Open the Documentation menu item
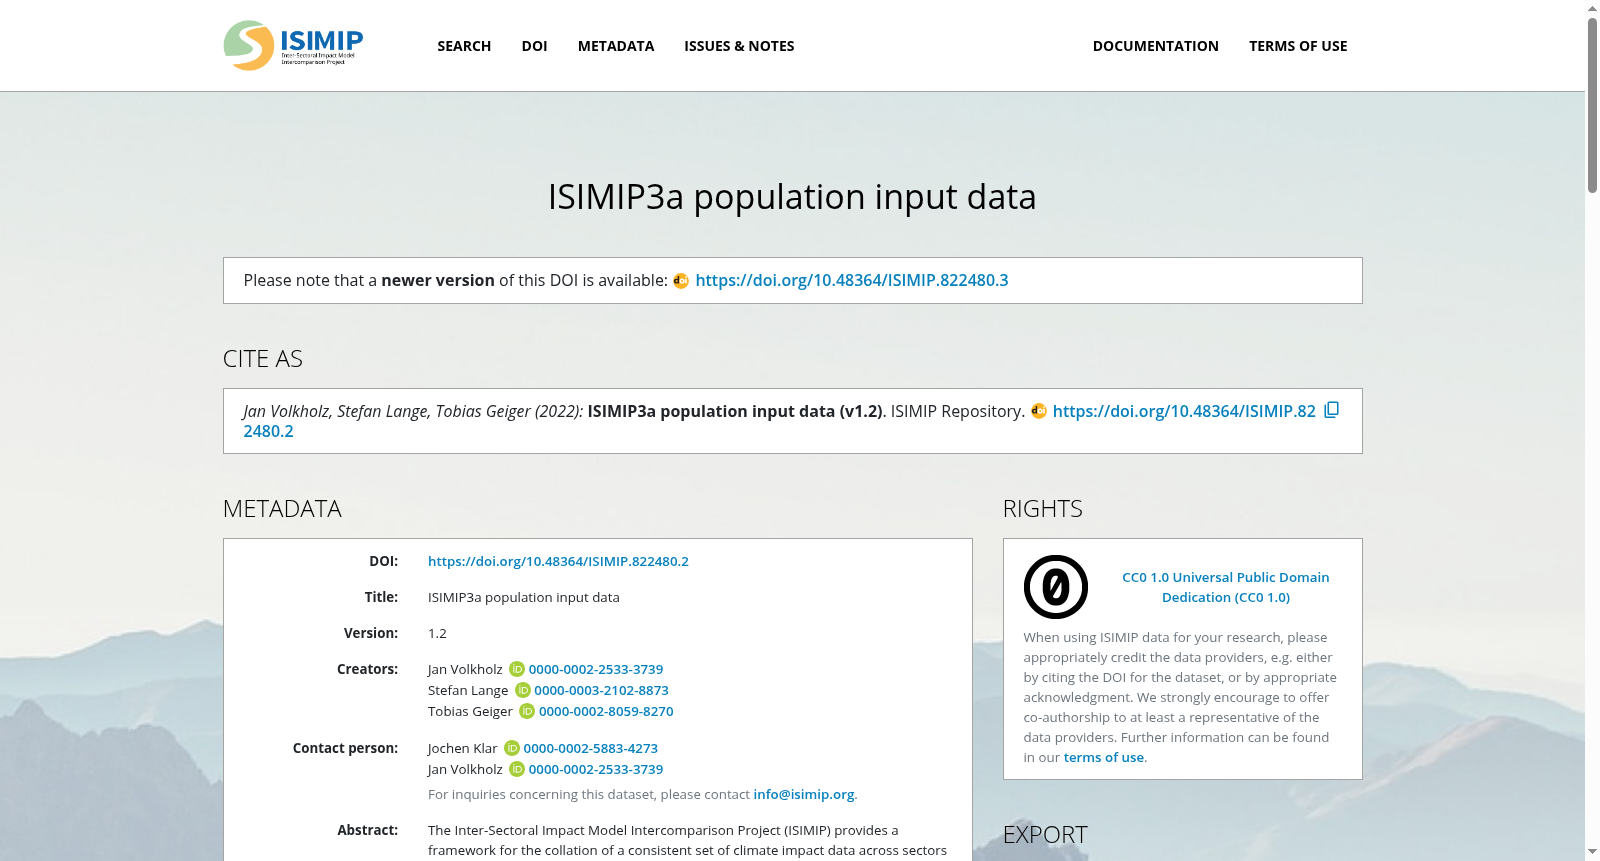The height and width of the screenshot is (861, 1600). tap(1155, 46)
